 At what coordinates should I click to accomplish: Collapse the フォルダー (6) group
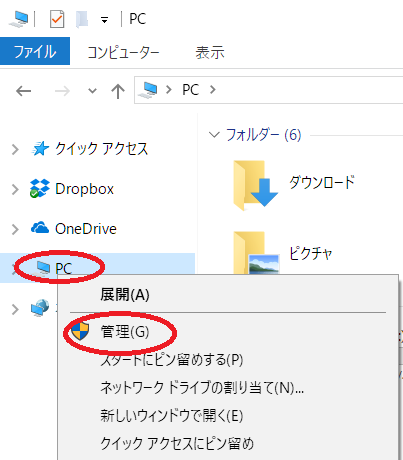click(214, 135)
